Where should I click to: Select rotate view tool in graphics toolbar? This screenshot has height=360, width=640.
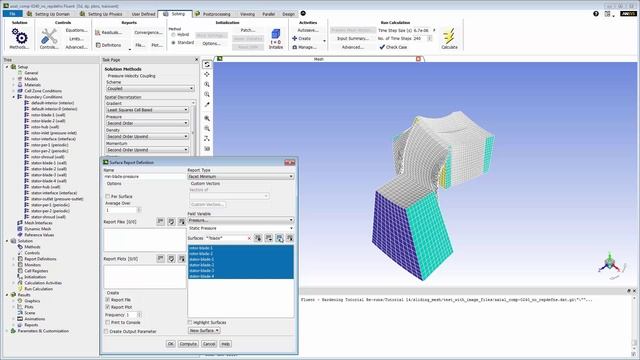207,64
